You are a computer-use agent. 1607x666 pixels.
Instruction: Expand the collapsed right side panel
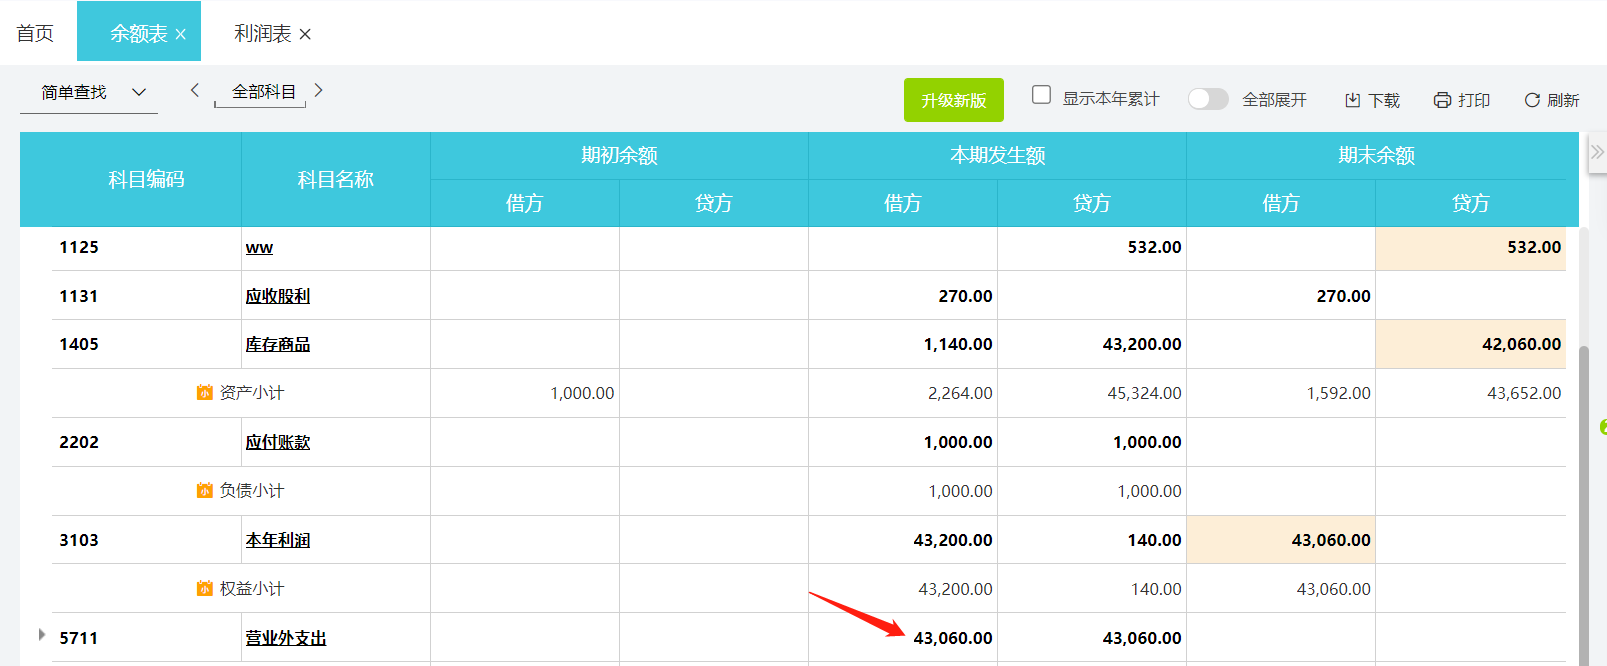1597,152
